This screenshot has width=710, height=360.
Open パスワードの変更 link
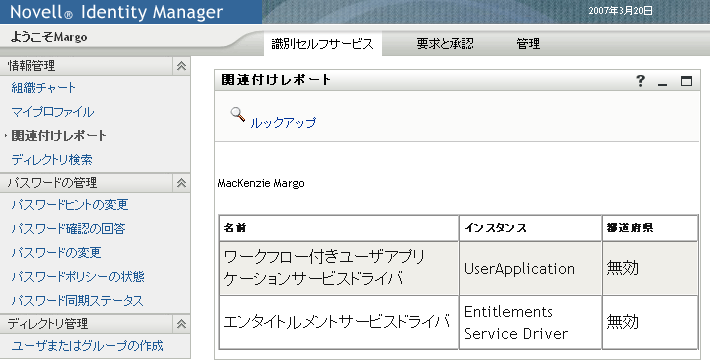pyautogui.click(x=56, y=253)
